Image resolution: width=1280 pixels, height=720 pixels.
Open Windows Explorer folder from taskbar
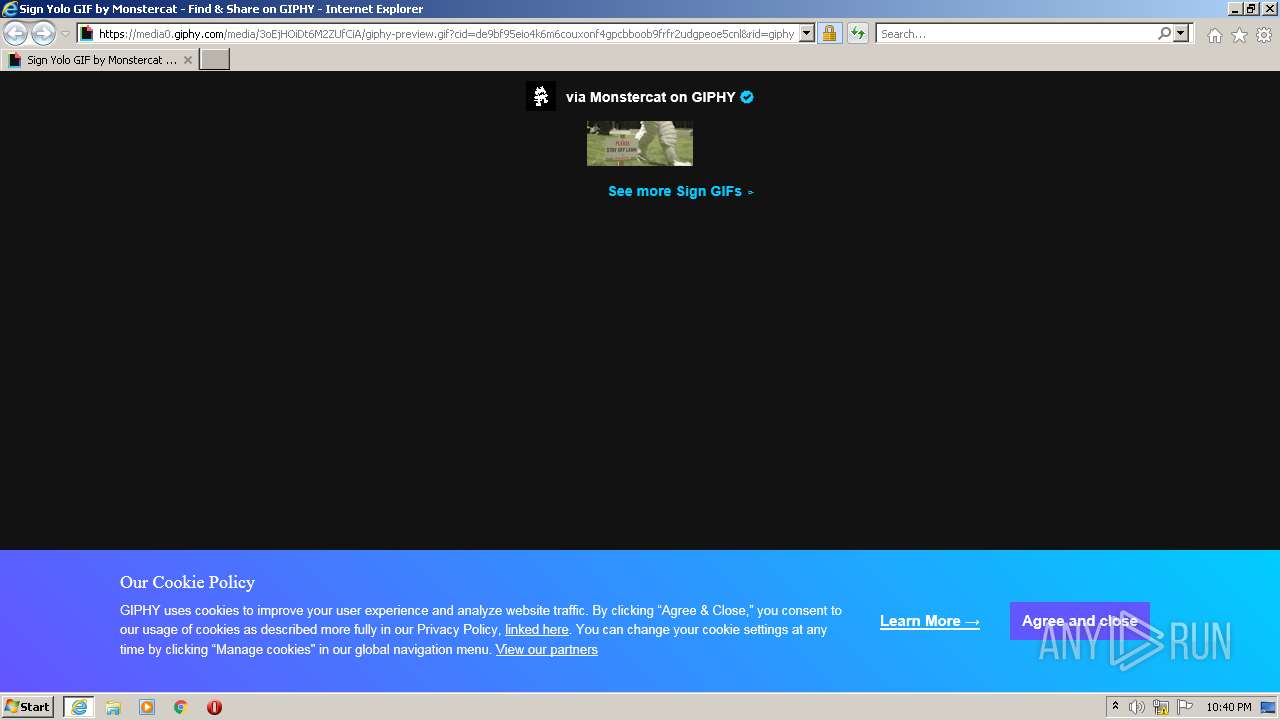click(113, 707)
